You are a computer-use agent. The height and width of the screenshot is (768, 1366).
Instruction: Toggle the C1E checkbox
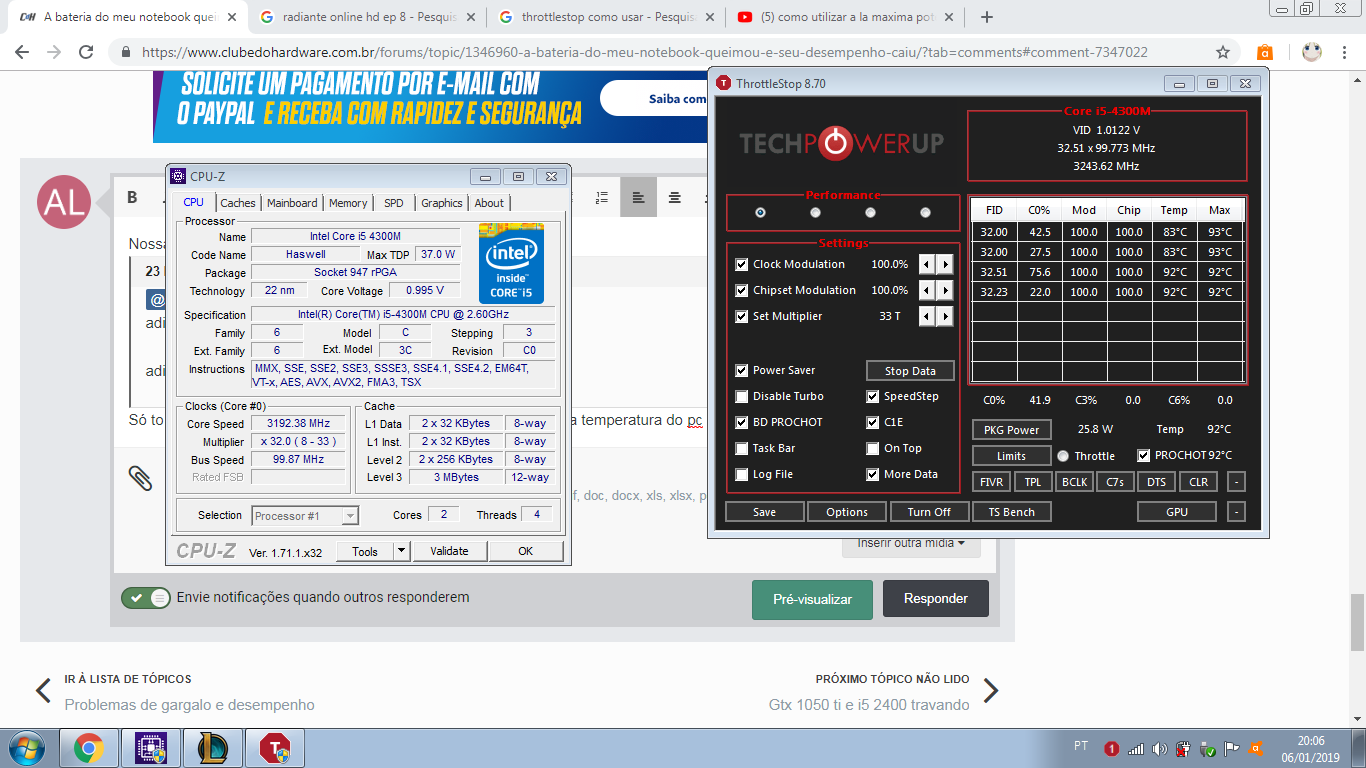coord(873,422)
